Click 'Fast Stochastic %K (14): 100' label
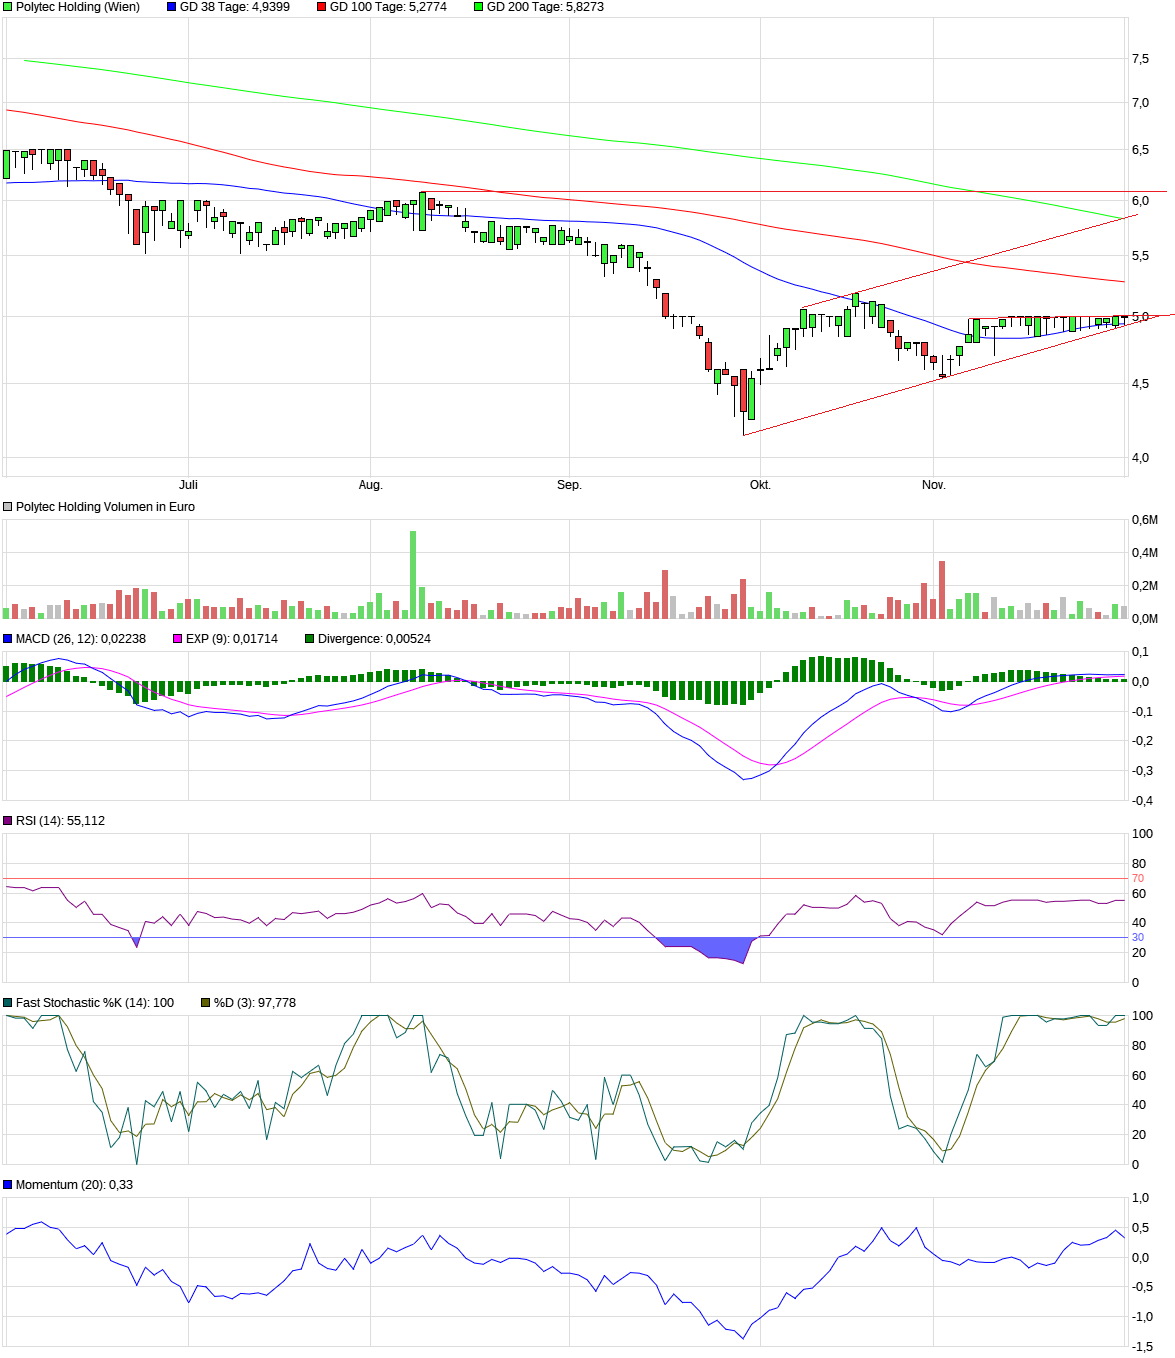The height and width of the screenshot is (1358, 1175). pos(95,1003)
